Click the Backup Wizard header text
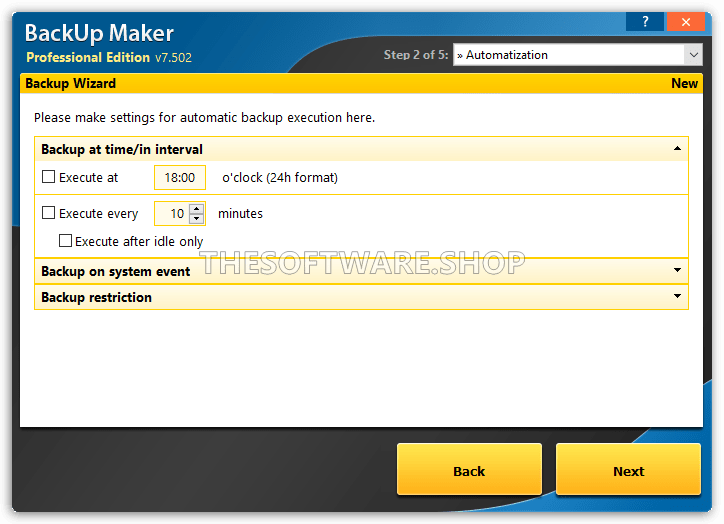This screenshot has width=724, height=524. pos(71,84)
